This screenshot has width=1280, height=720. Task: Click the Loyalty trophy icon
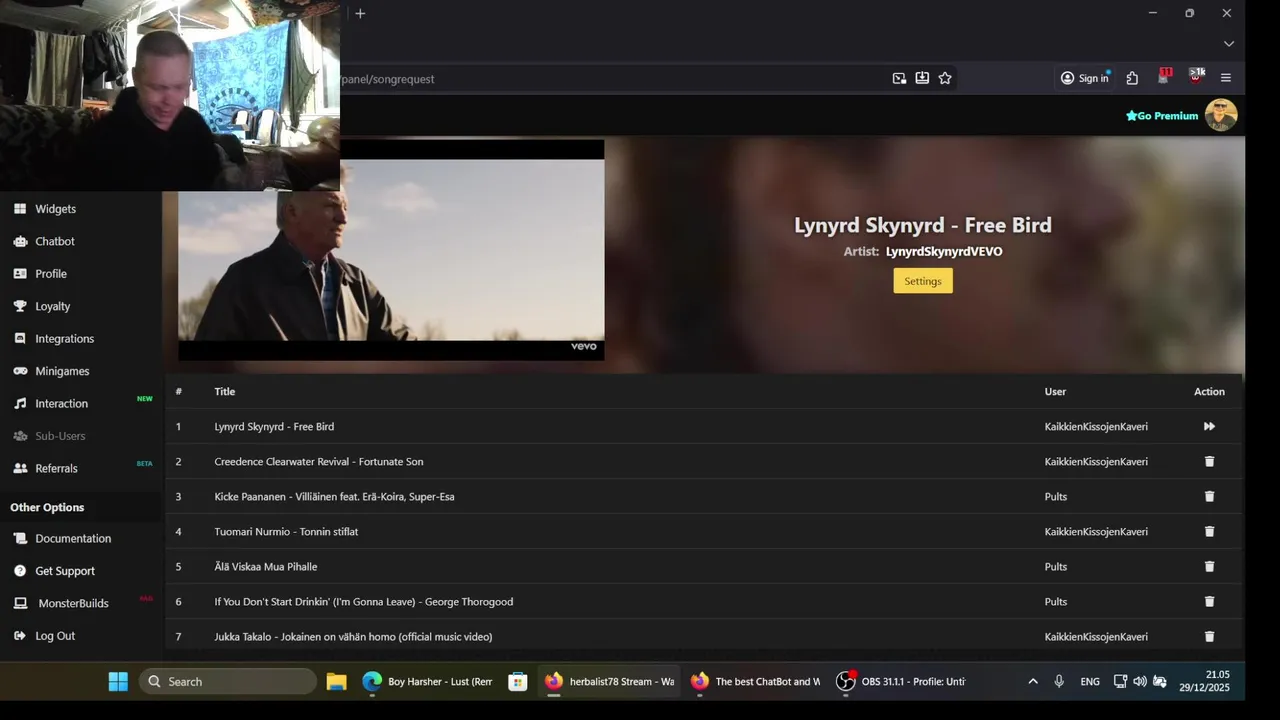tap(19, 306)
